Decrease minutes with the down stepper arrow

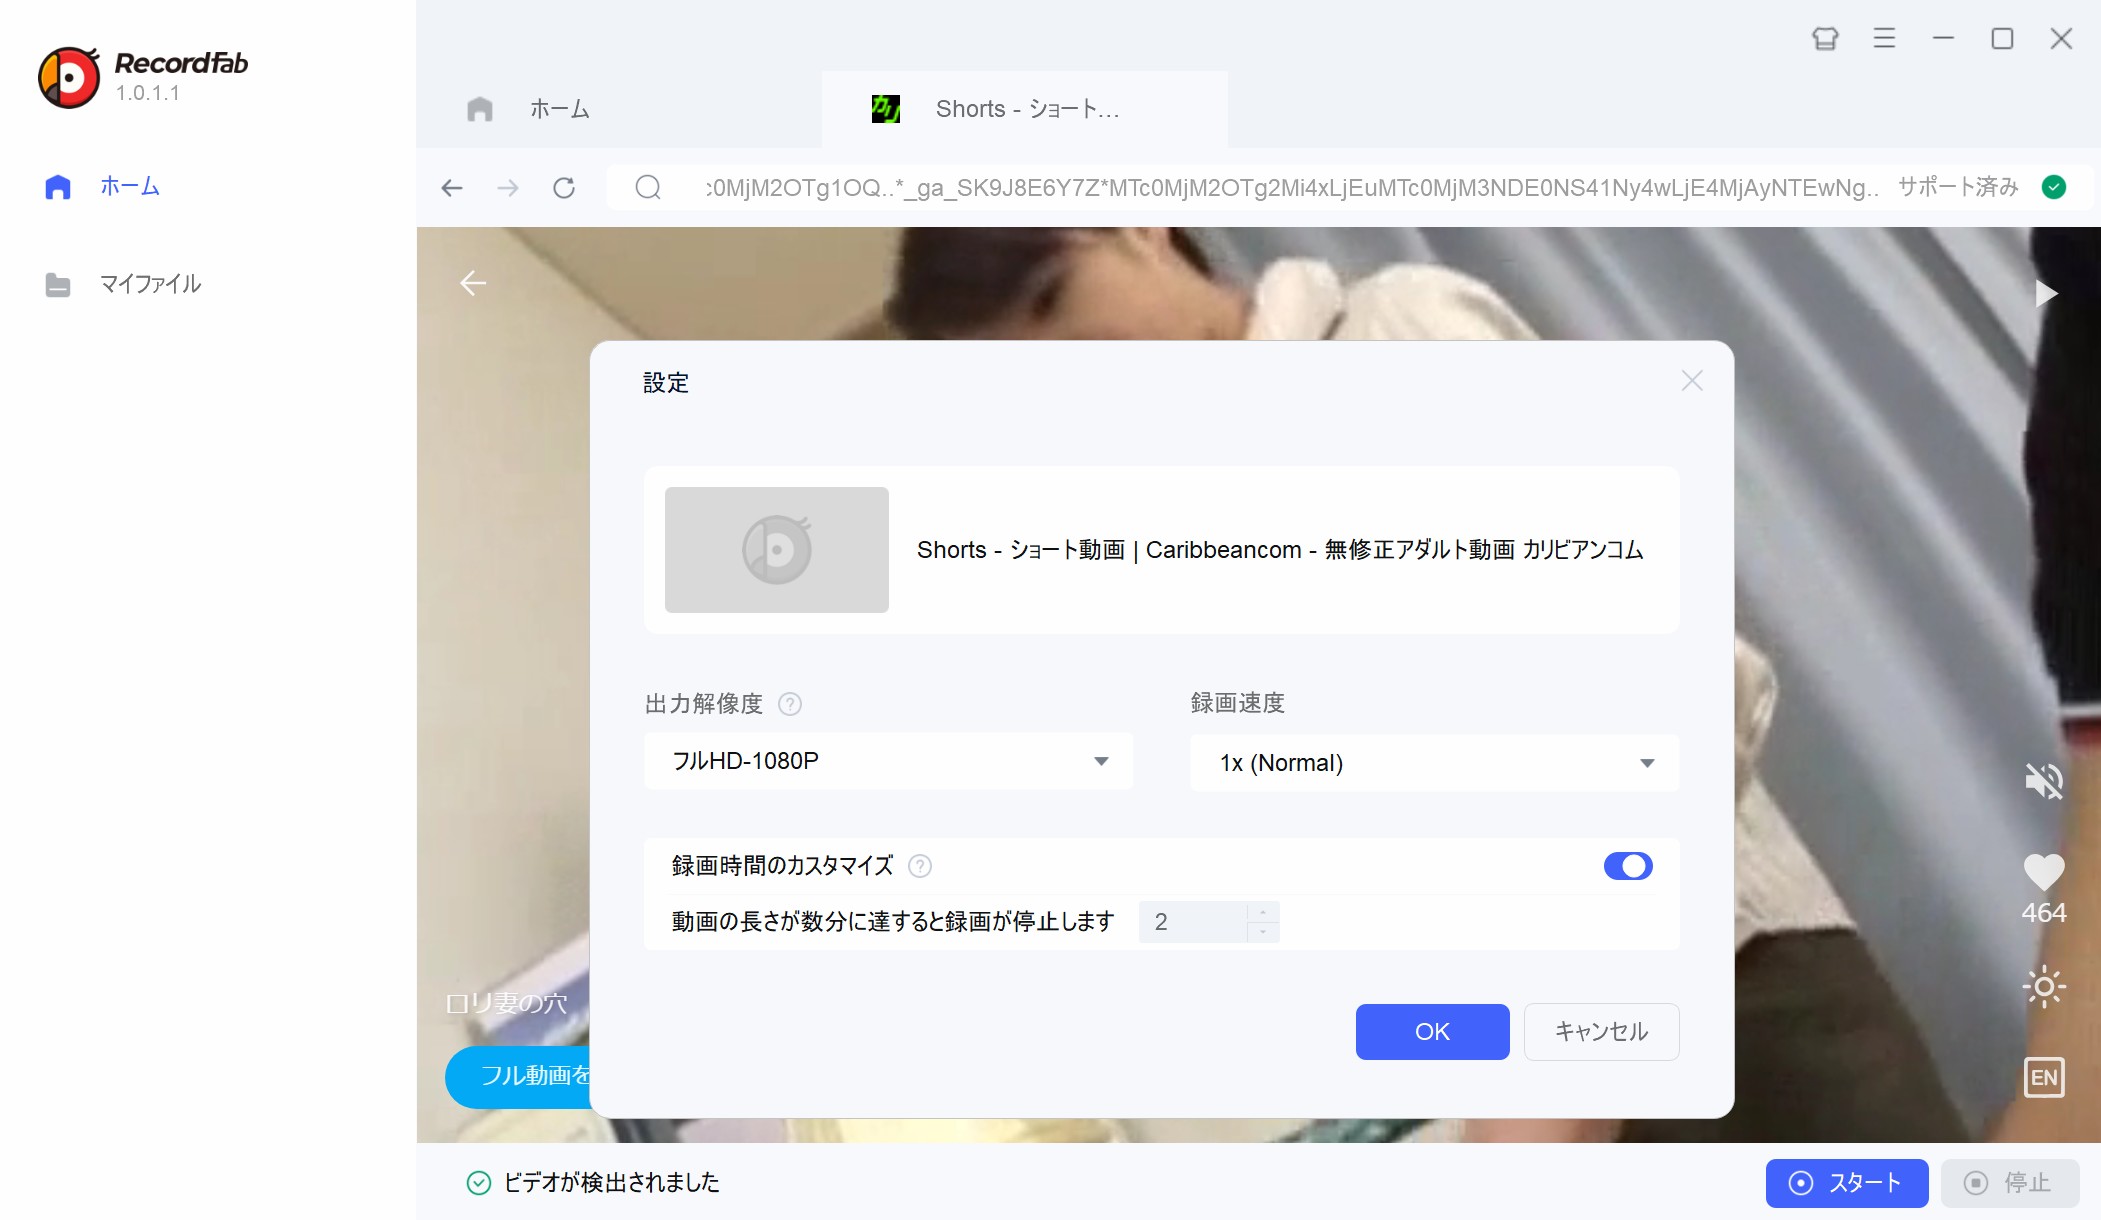[1263, 932]
